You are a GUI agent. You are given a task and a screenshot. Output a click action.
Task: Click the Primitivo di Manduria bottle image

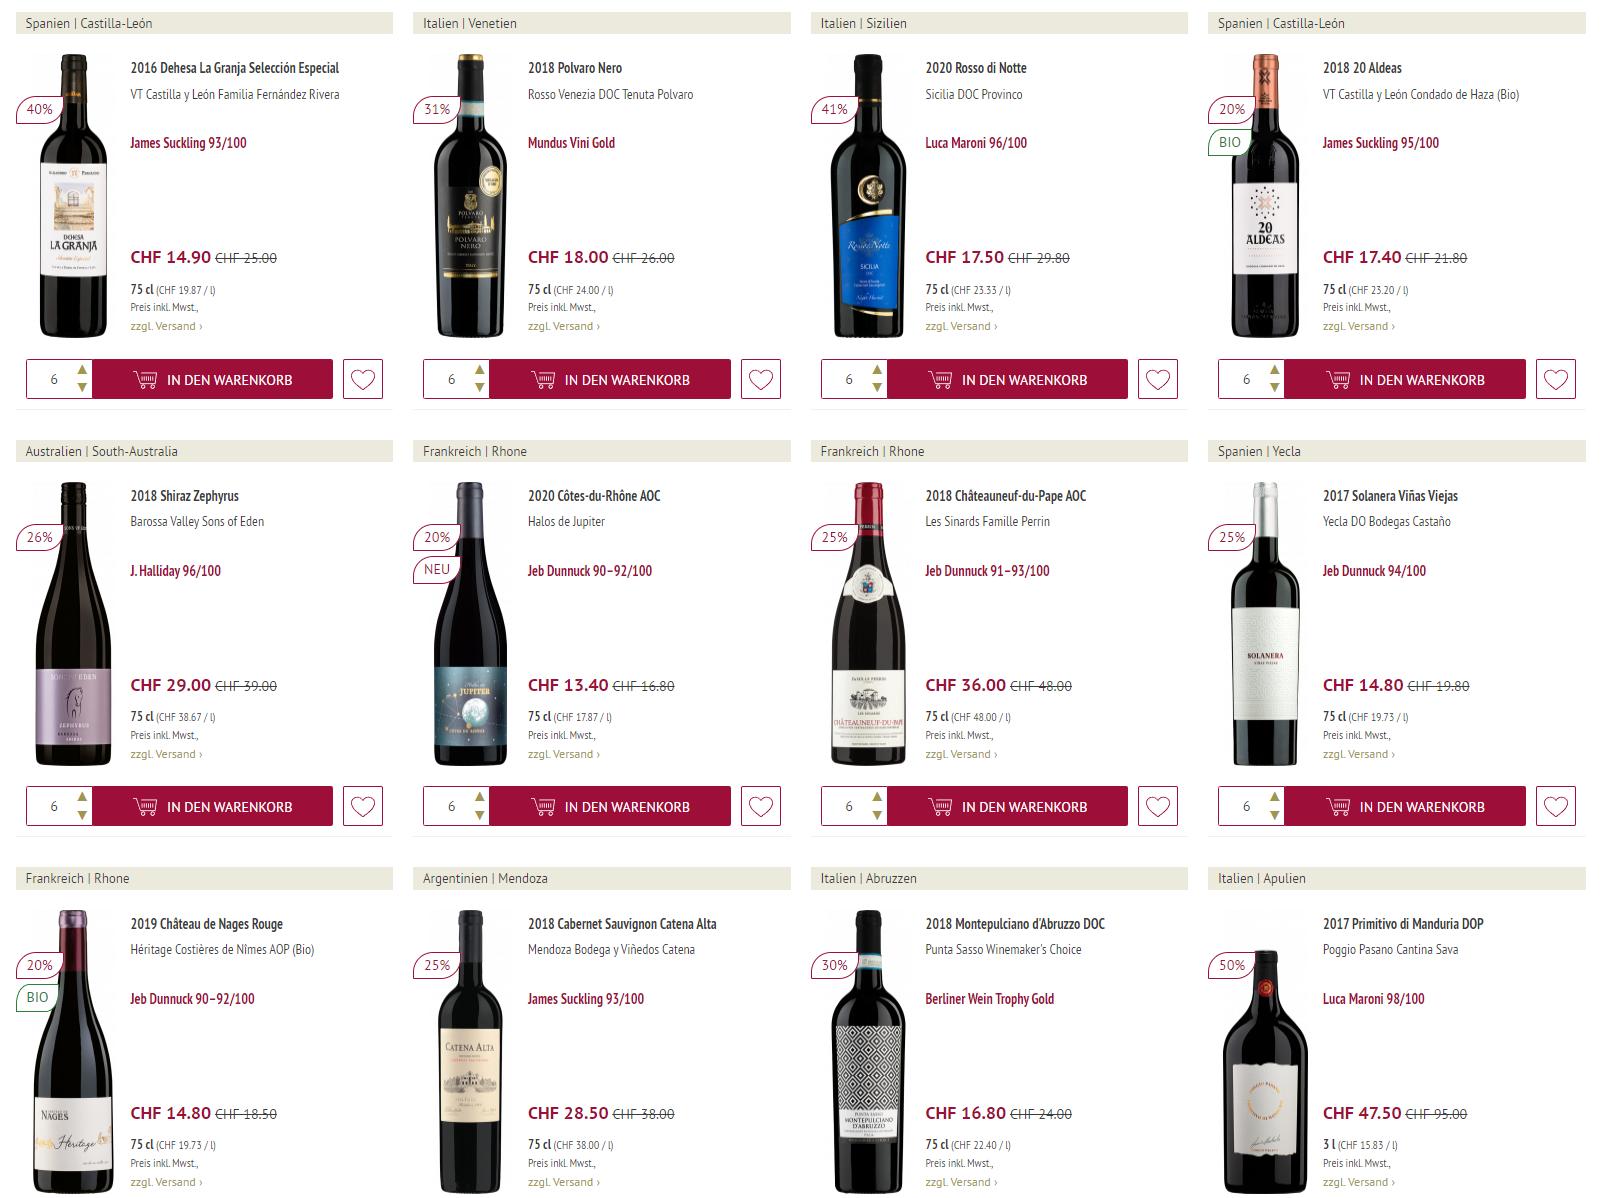(x=1265, y=1070)
